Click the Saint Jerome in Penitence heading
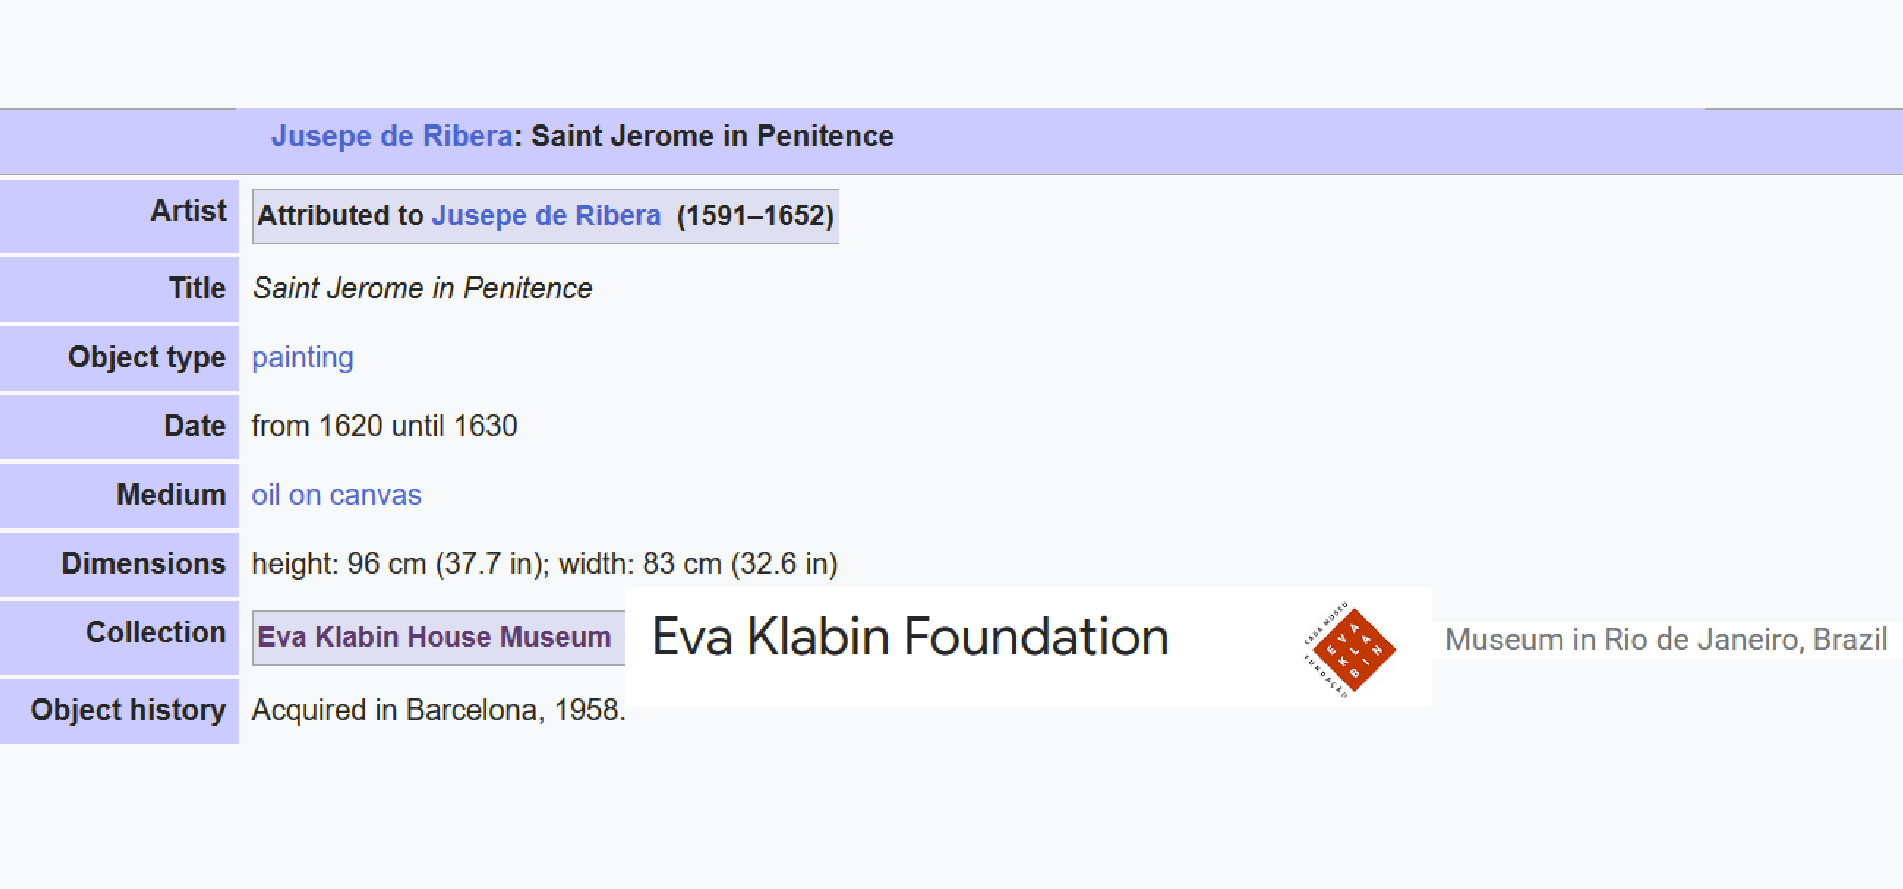Image resolution: width=1903 pixels, height=889 pixels. click(x=712, y=136)
